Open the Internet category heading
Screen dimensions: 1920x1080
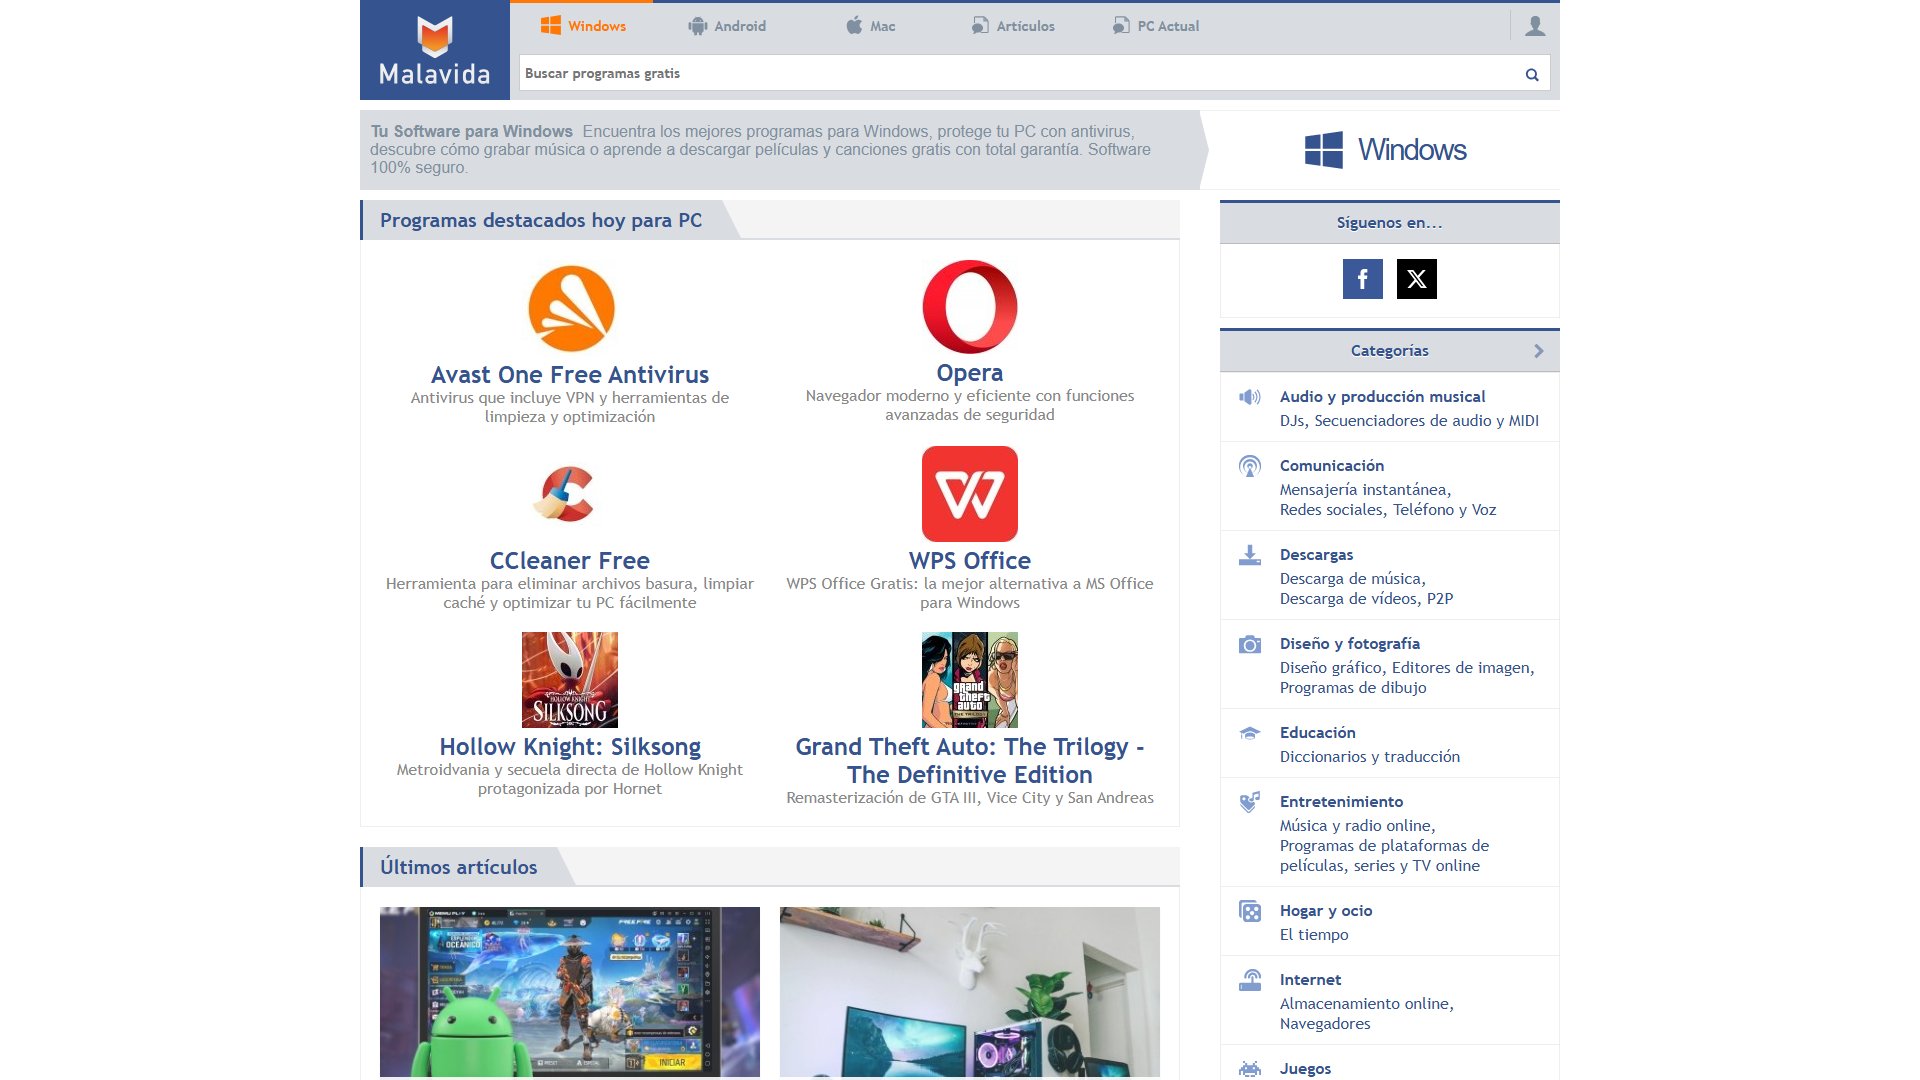click(x=1310, y=980)
